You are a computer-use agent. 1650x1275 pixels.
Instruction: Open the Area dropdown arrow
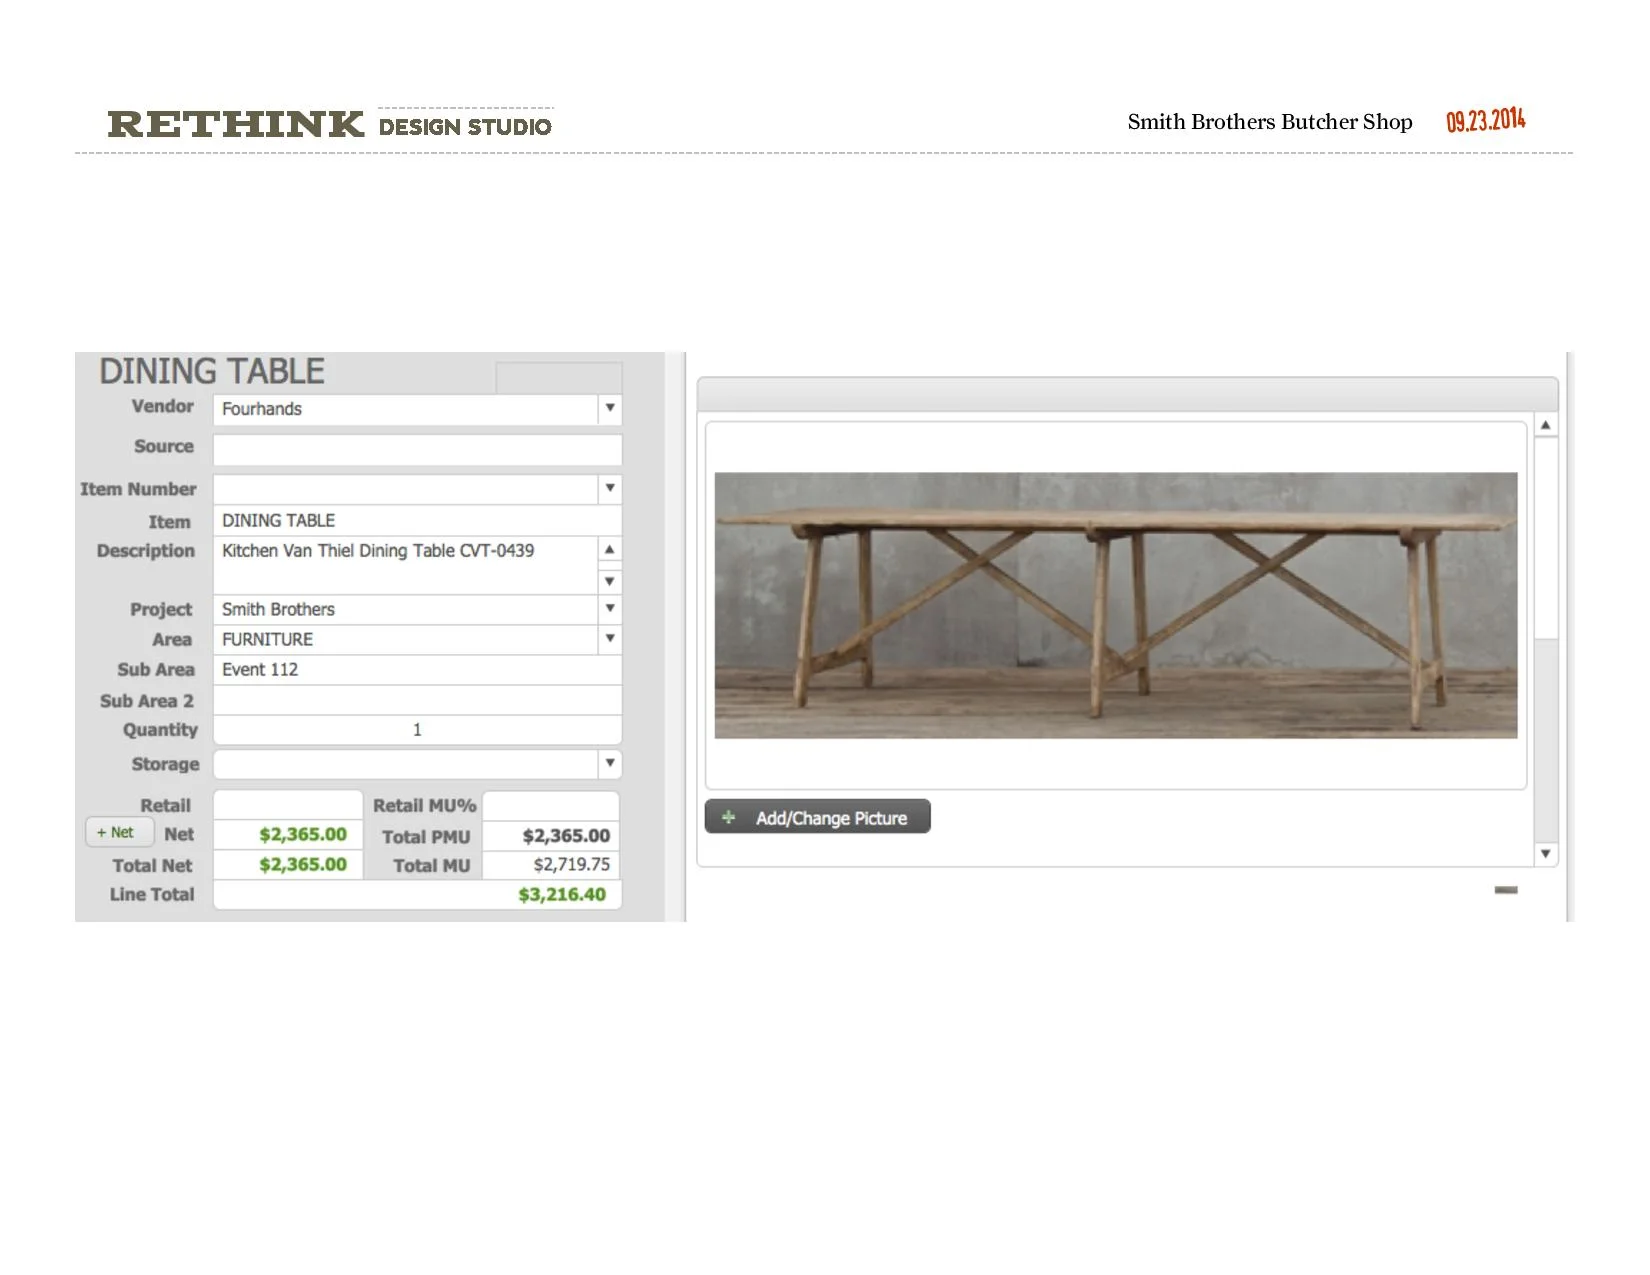(610, 638)
